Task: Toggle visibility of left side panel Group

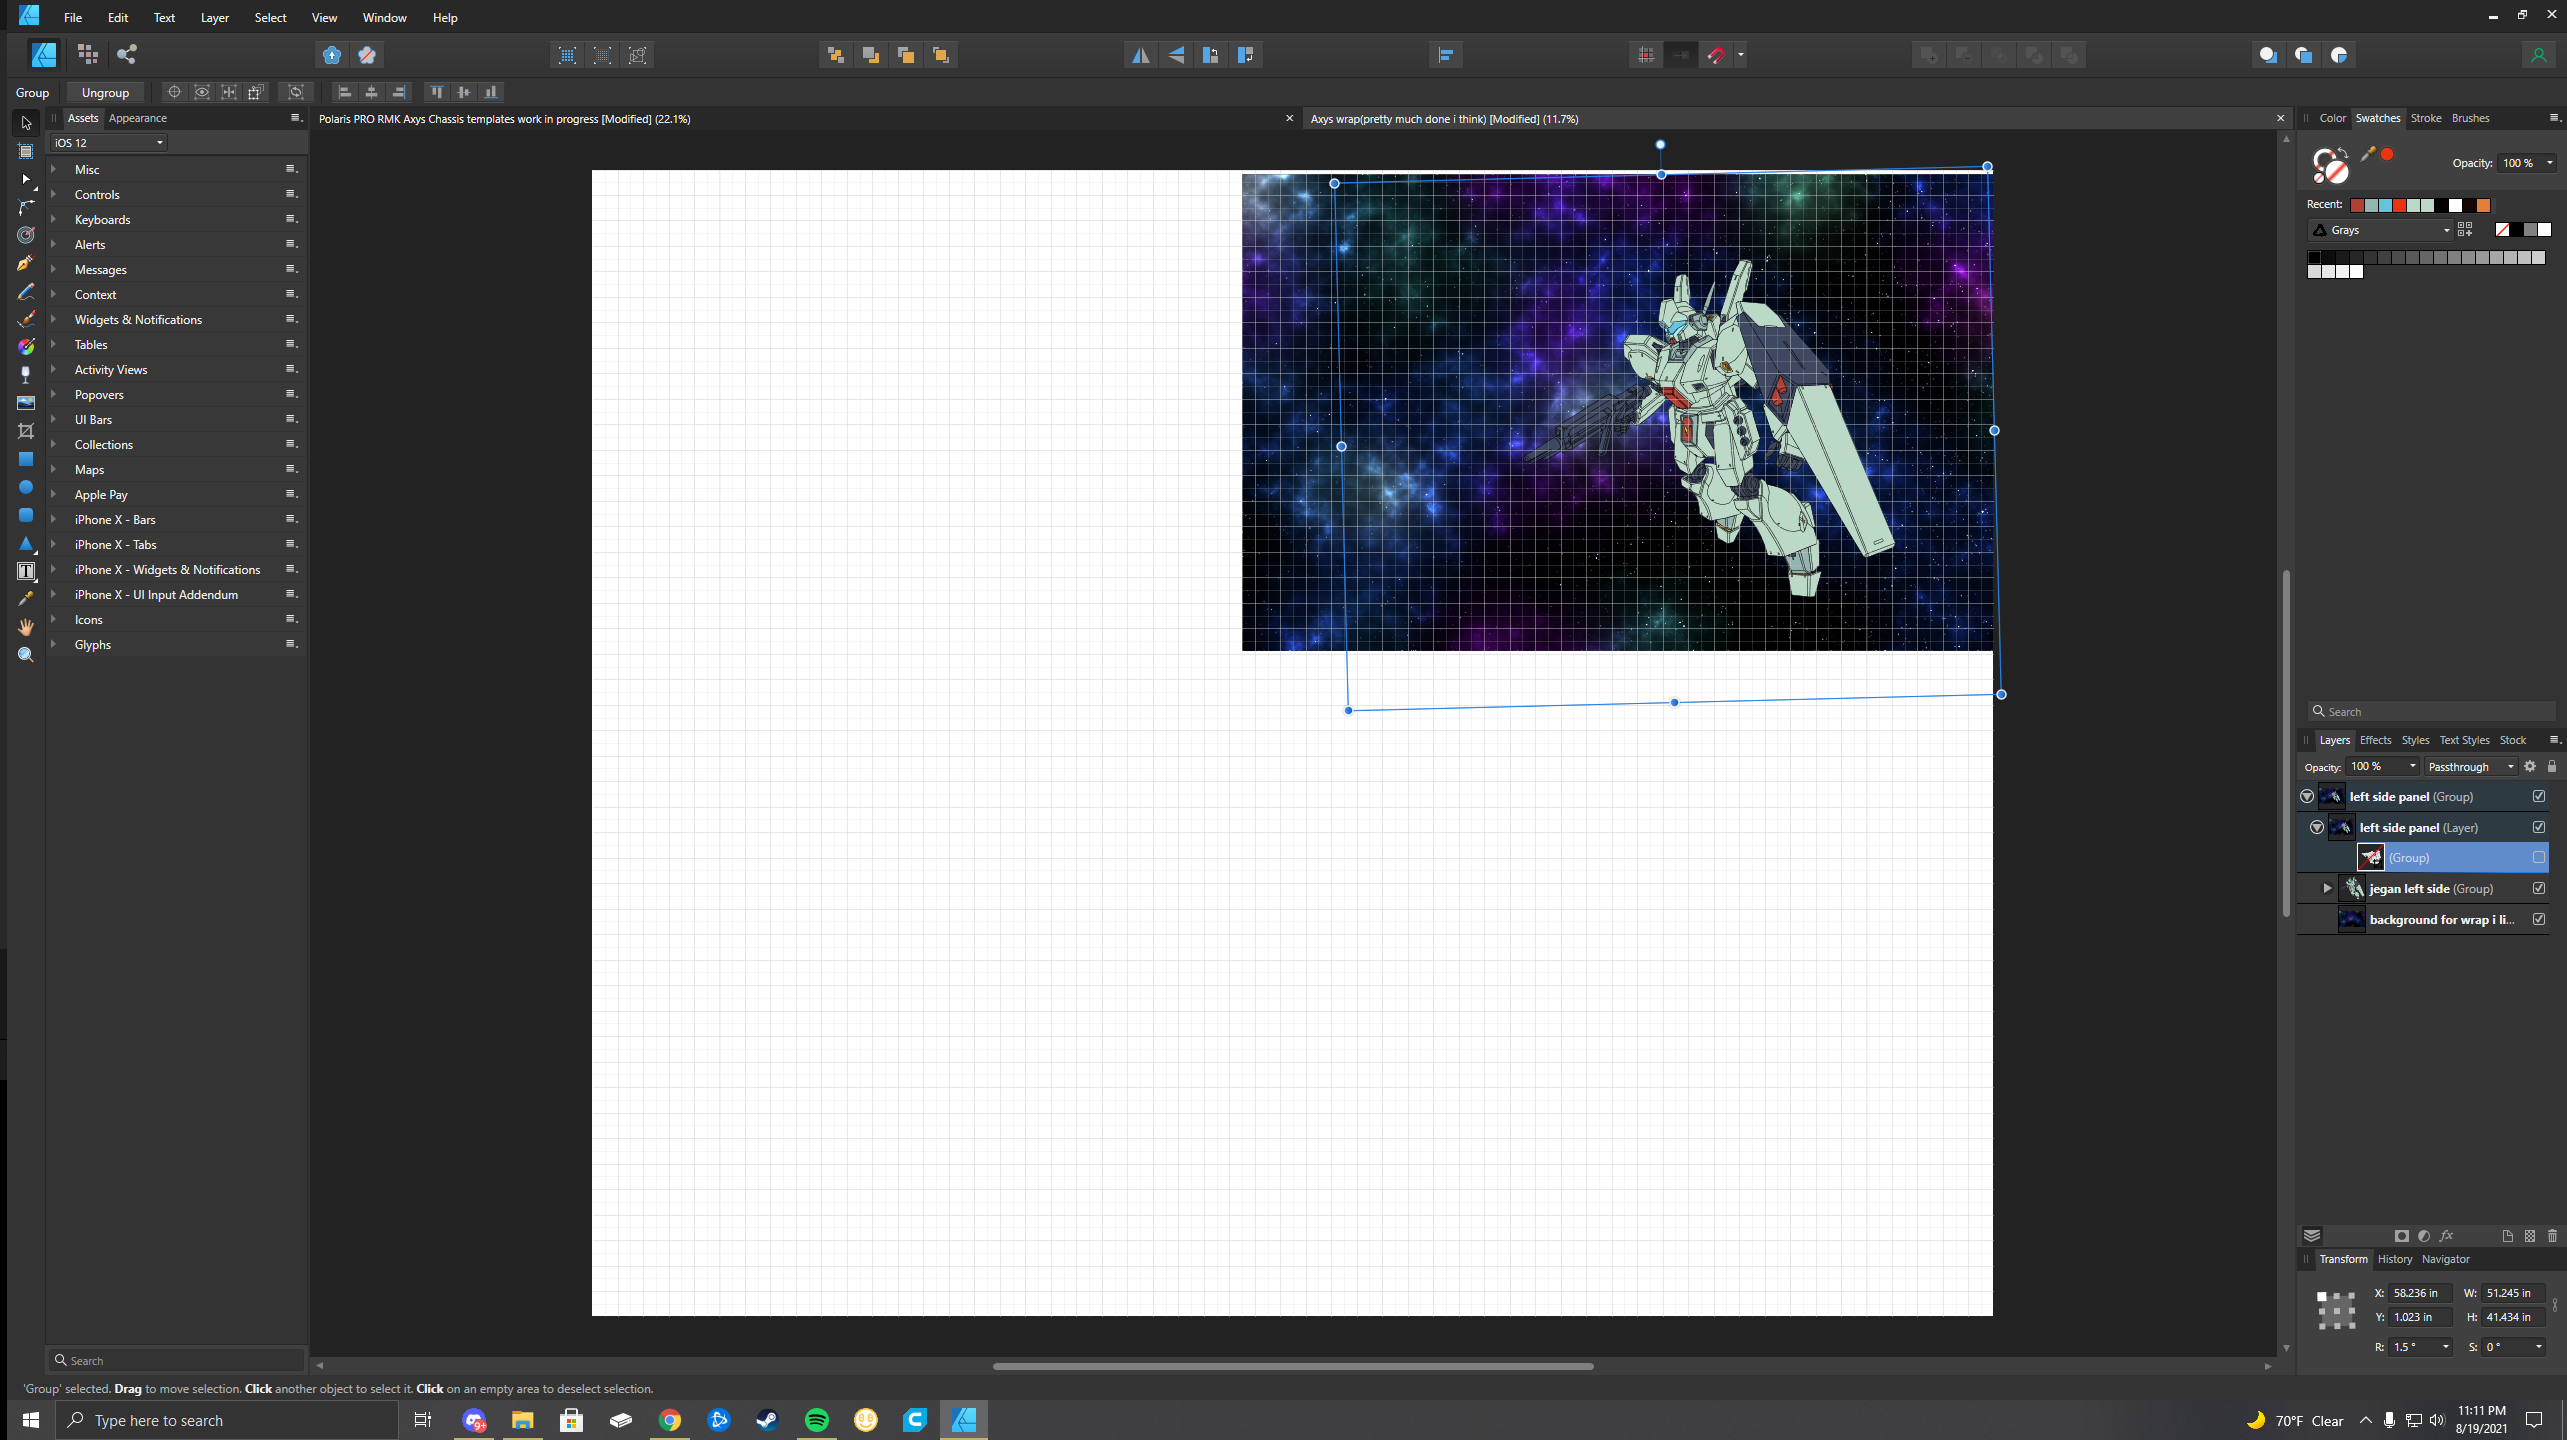Action: (x=2539, y=796)
